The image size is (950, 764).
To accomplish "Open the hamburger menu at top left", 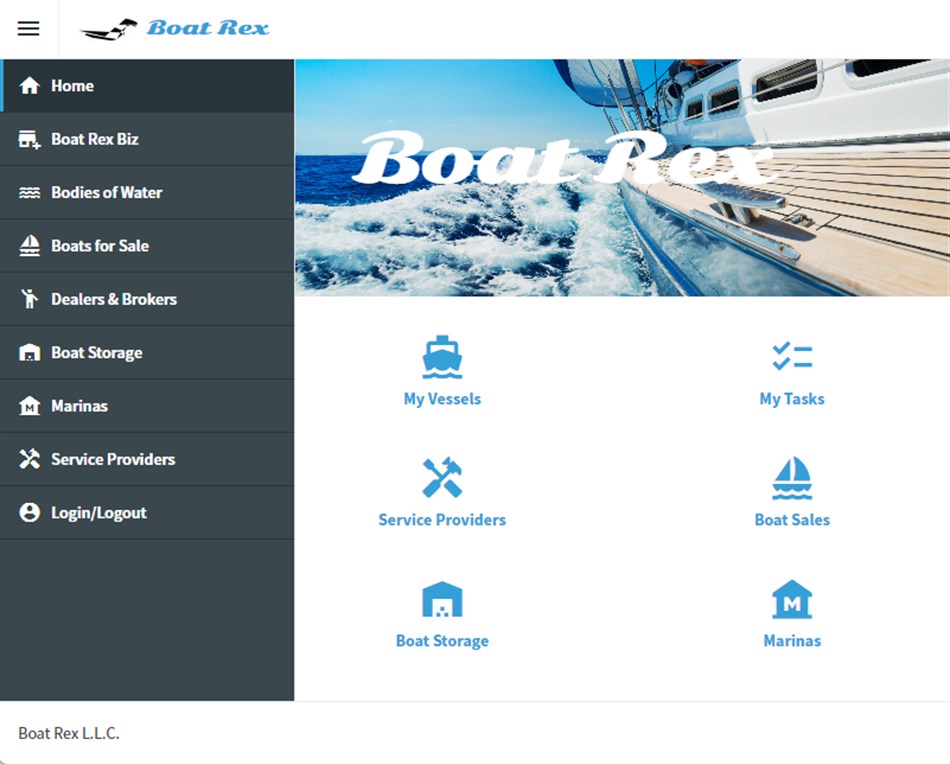I will (x=28, y=28).
